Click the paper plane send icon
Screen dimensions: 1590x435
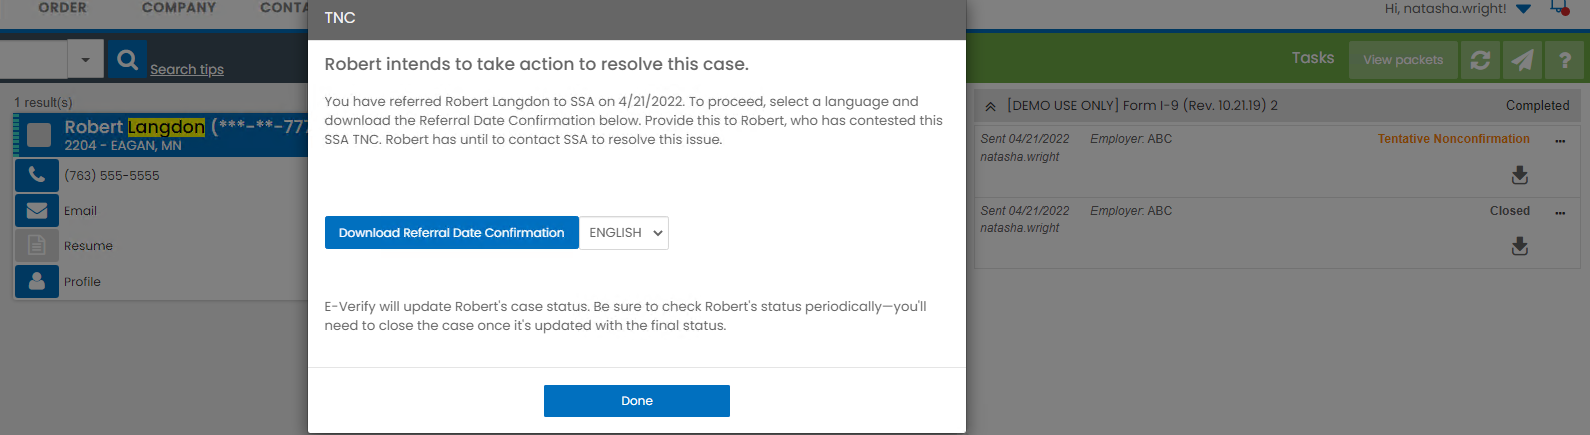(x=1522, y=60)
